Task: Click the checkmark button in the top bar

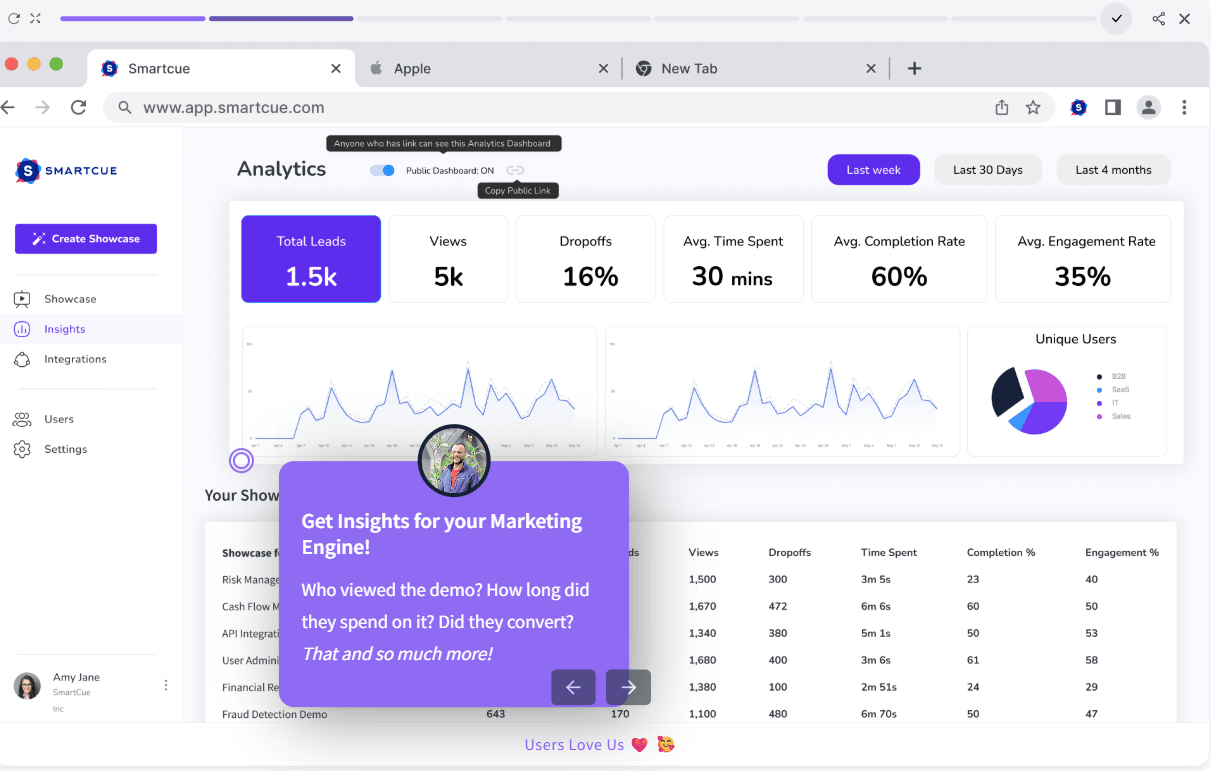Action: click(x=1116, y=18)
